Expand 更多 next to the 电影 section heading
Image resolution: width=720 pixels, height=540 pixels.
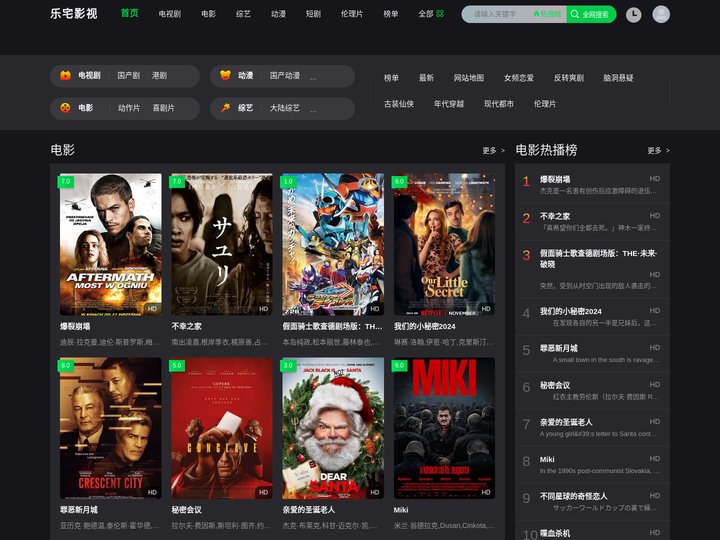(493, 151)
